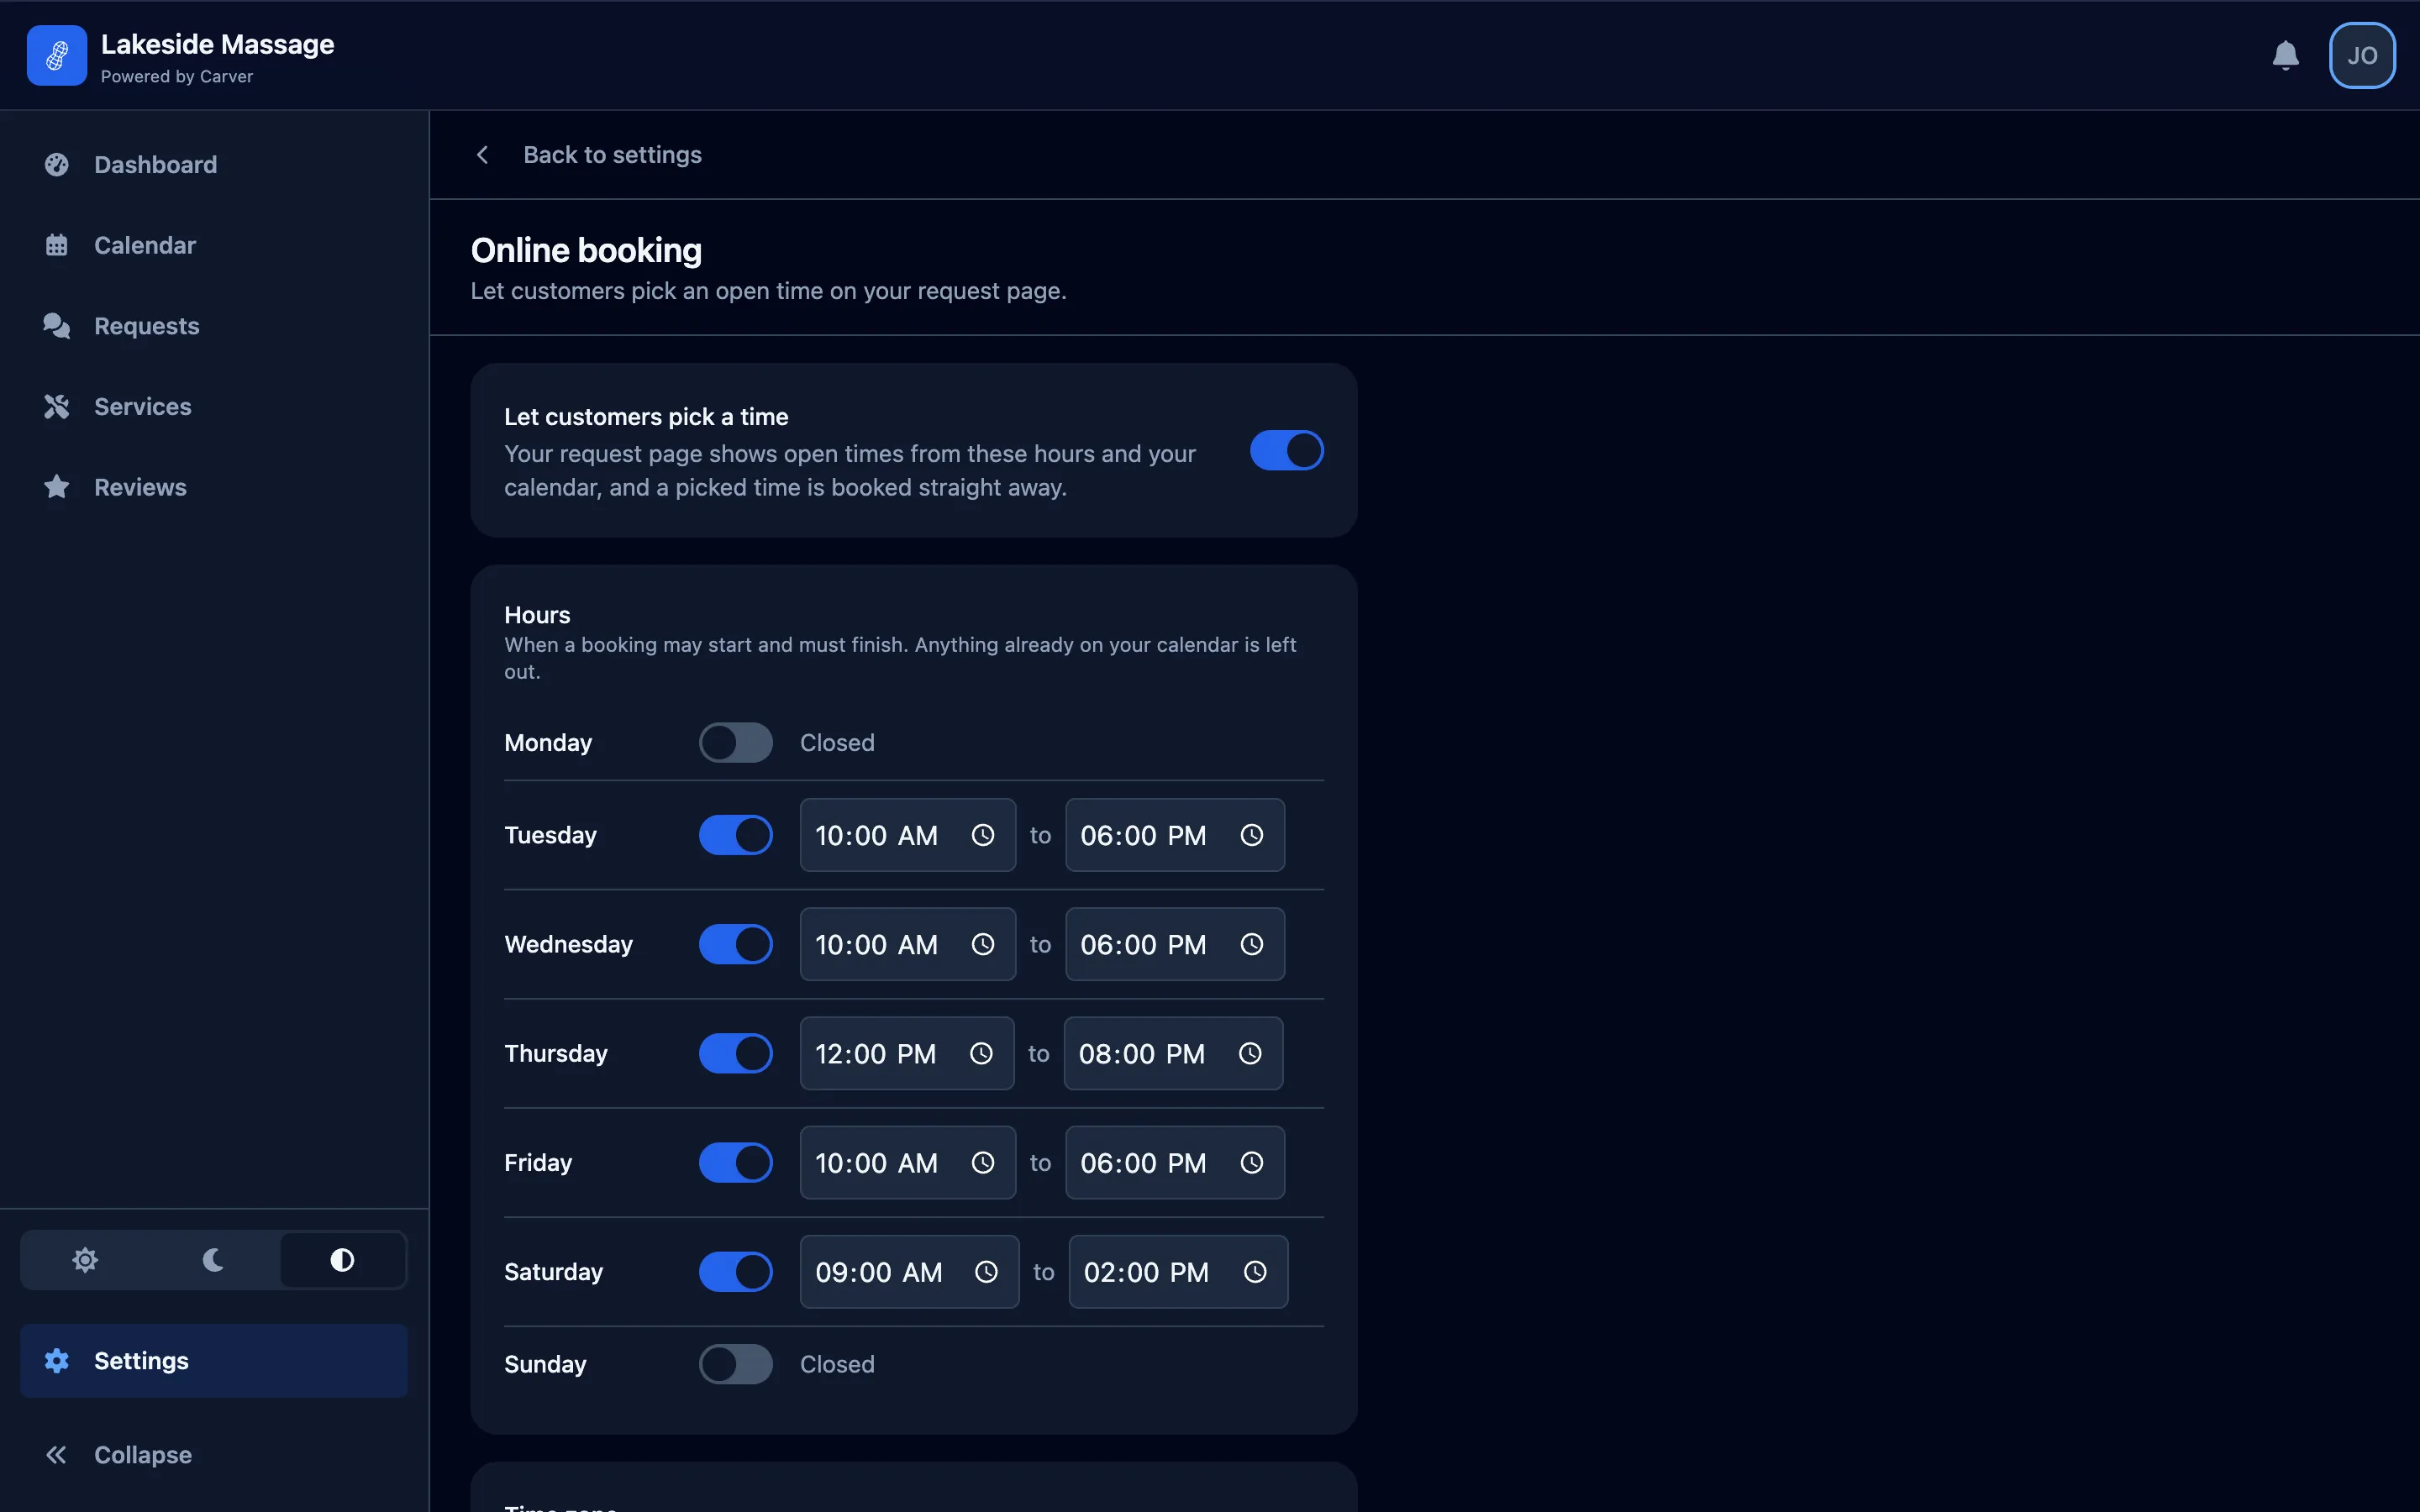
Task: Open Services in sidebar
Action: pos(214,407)
